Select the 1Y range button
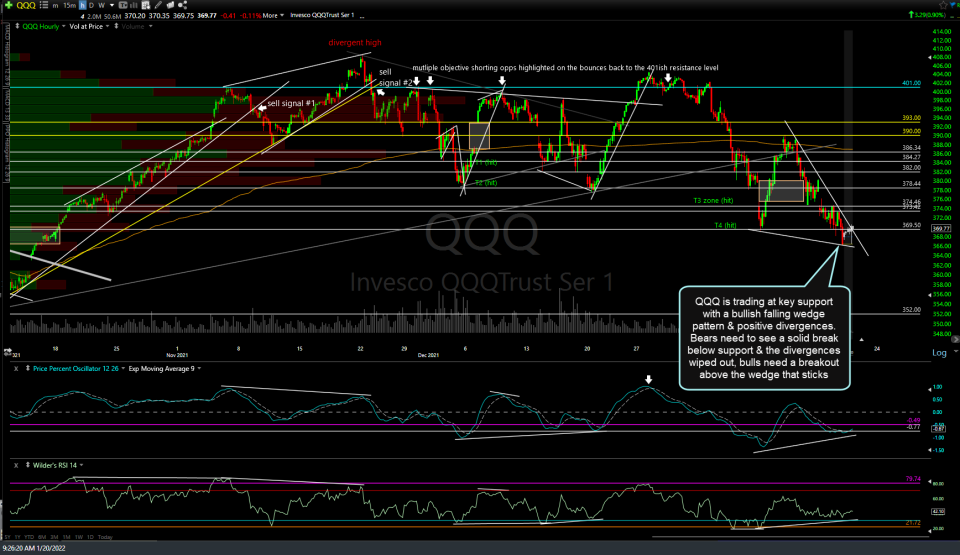This screenshot has height=555, width=960. pos(18,537)
